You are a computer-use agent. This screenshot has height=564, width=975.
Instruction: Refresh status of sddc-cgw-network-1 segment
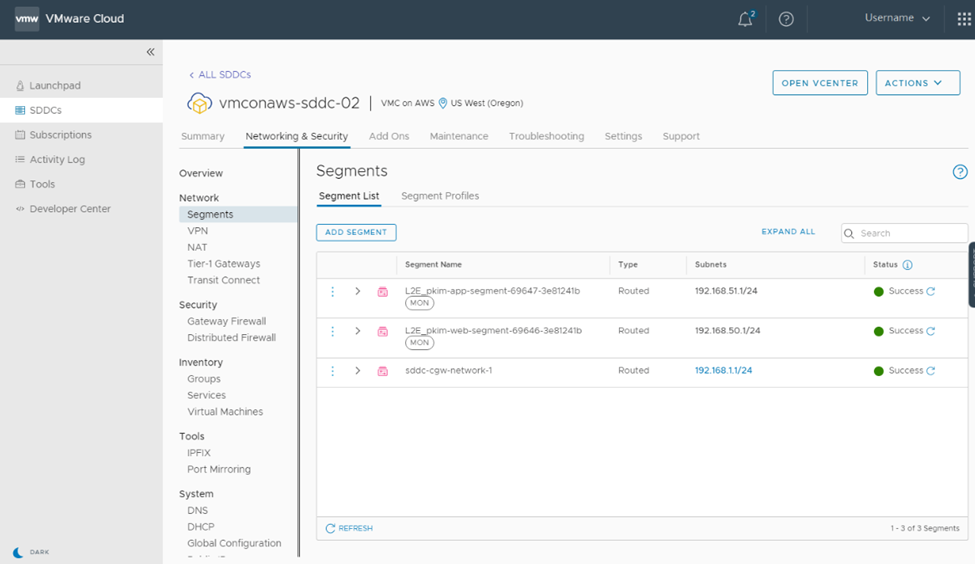click(x=931, y=371)
